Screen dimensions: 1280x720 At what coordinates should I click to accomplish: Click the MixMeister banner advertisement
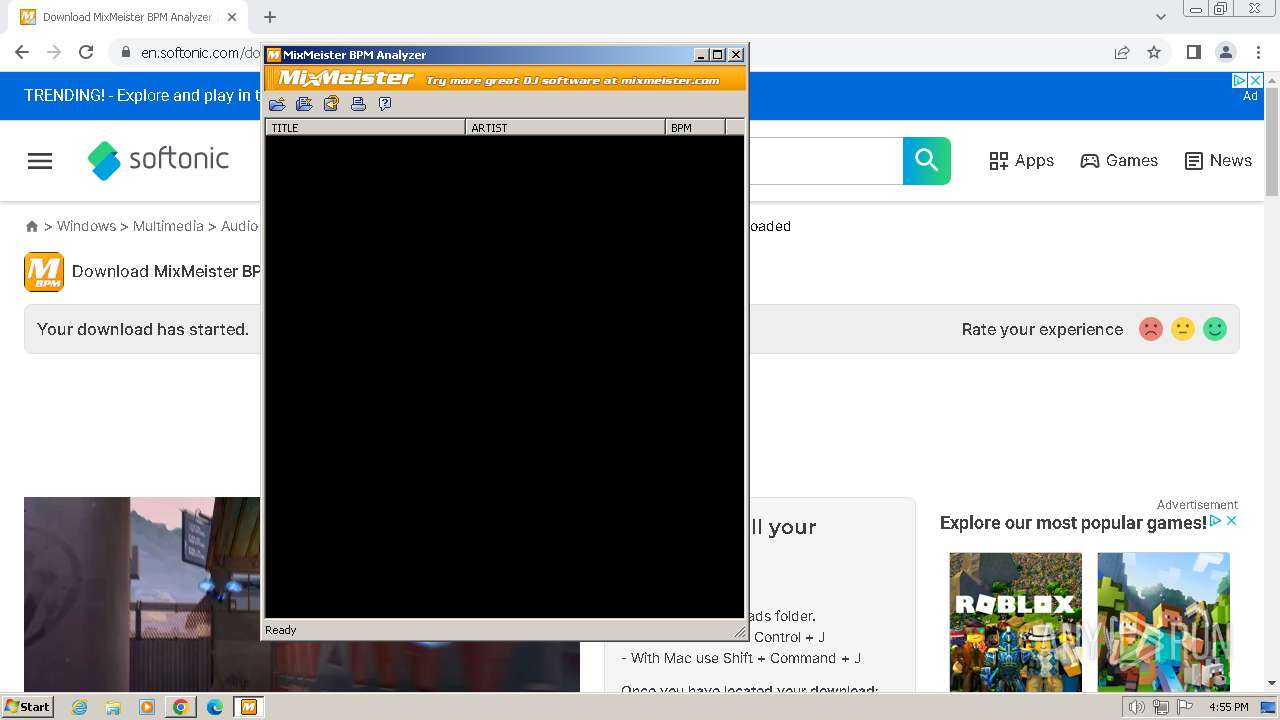pos(505,78)
